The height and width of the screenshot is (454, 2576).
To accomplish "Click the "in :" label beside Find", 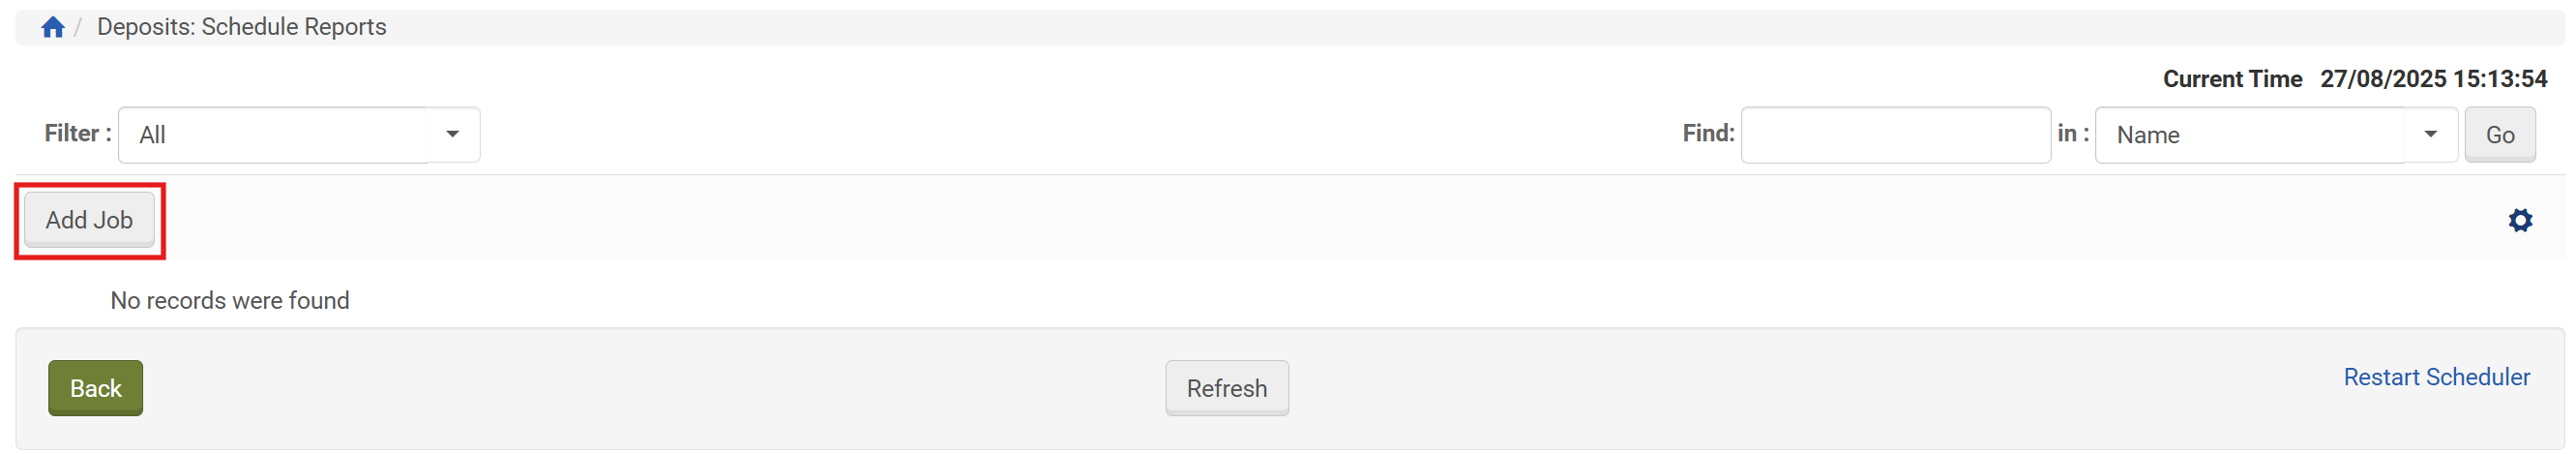I will (x=2072, y=134).
